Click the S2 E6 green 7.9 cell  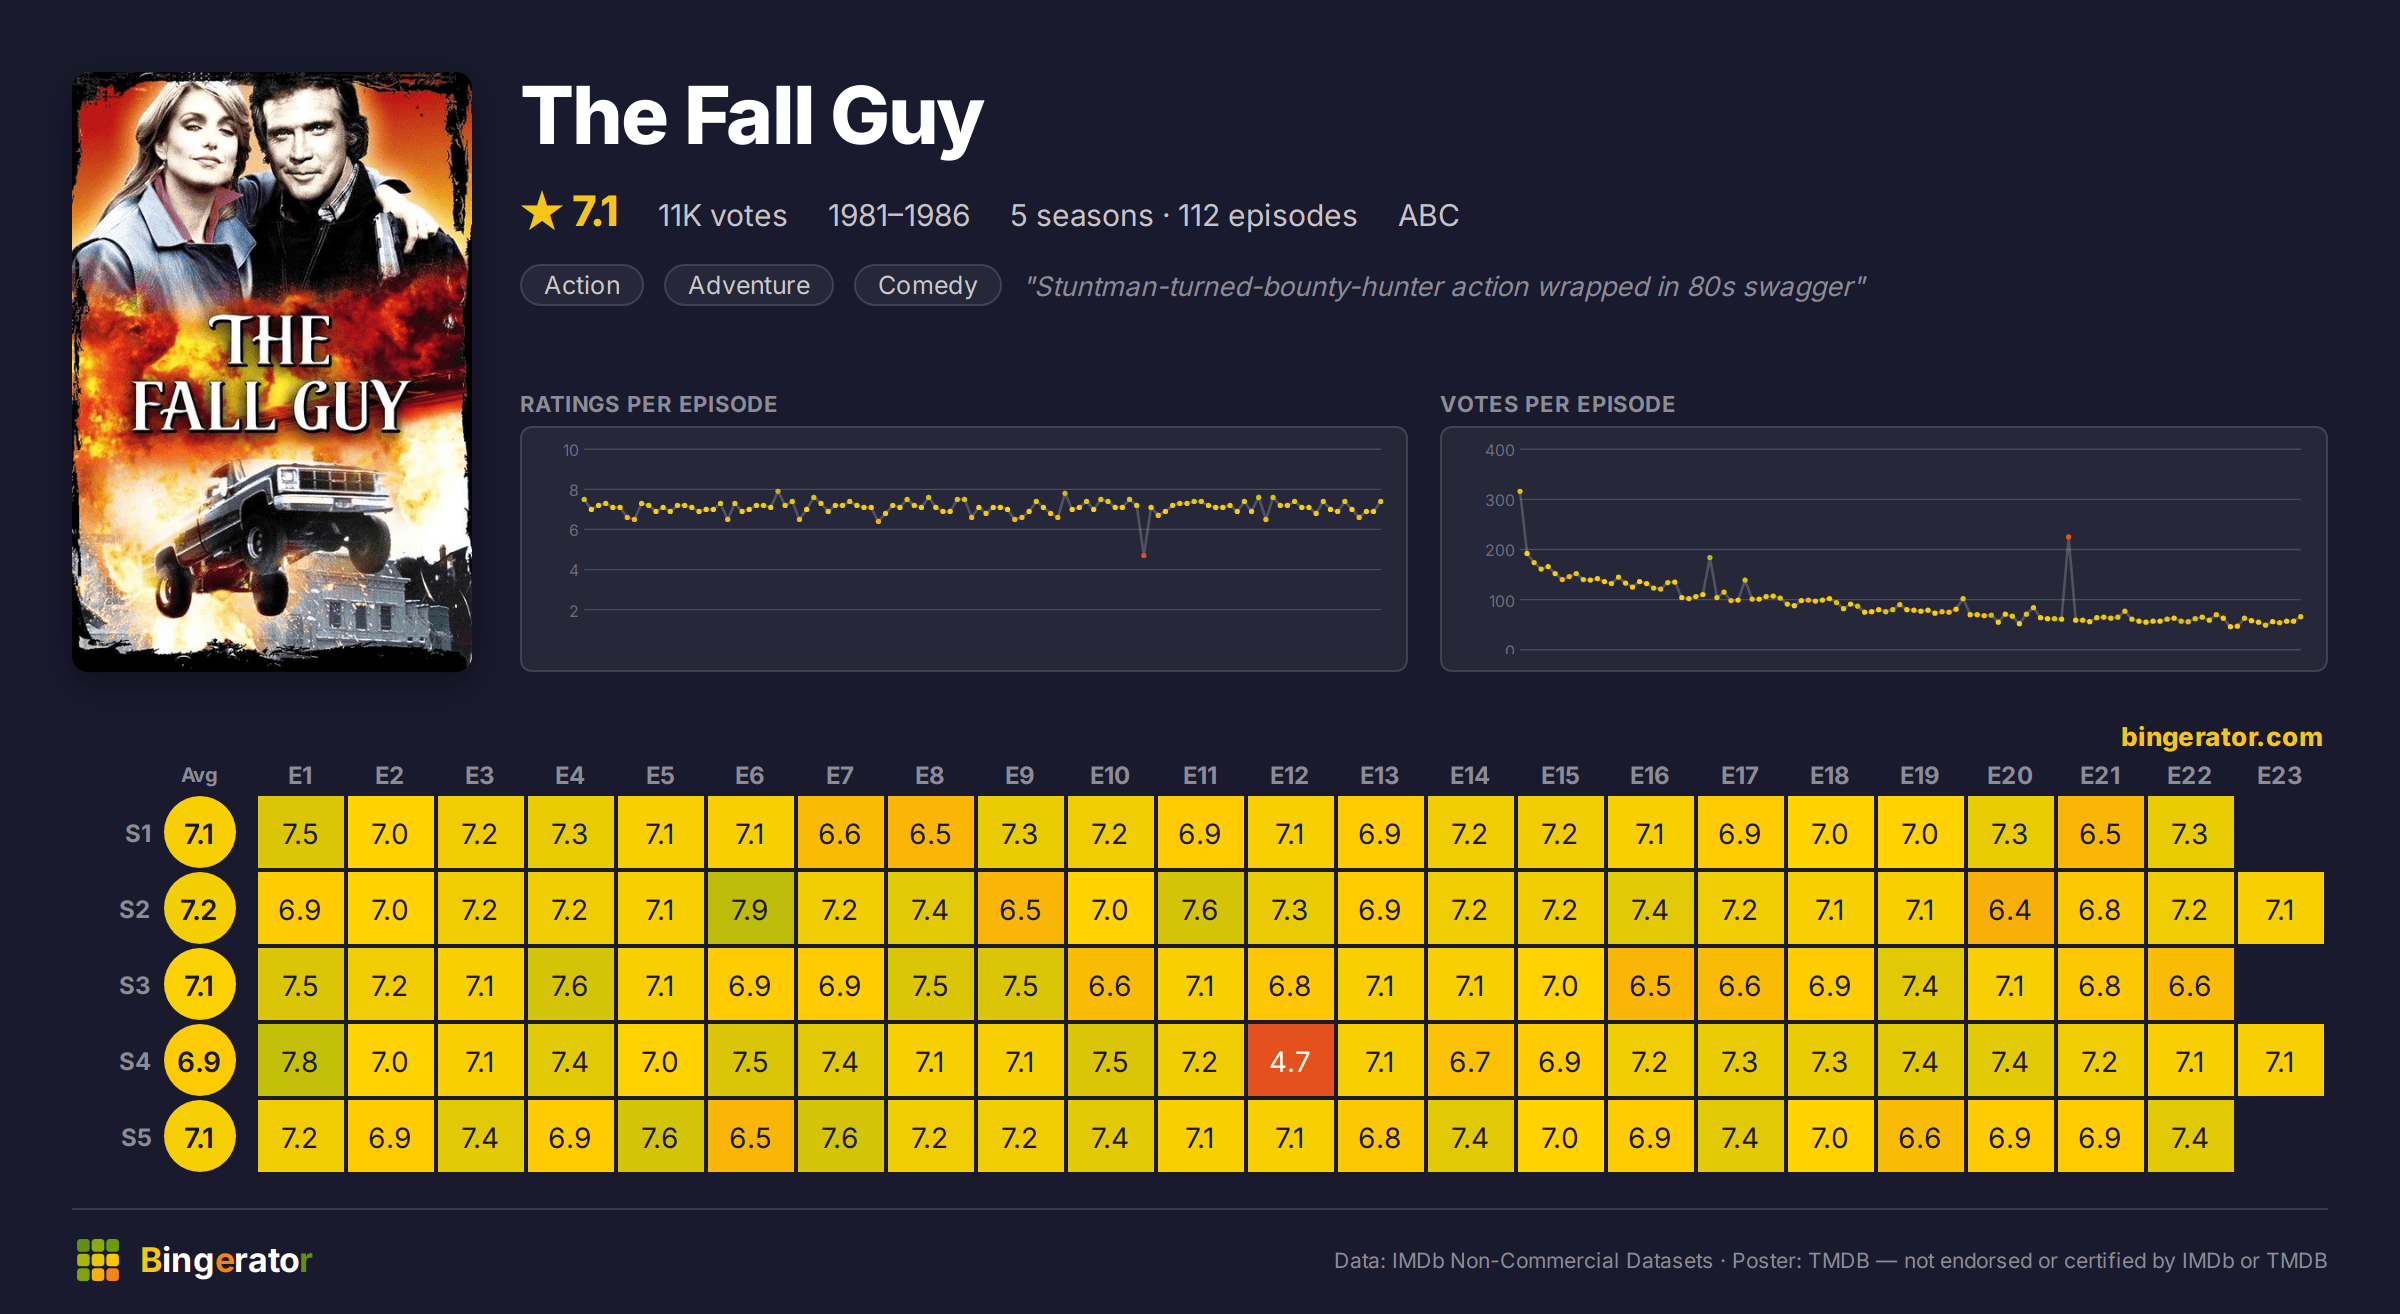pos(750,909)
